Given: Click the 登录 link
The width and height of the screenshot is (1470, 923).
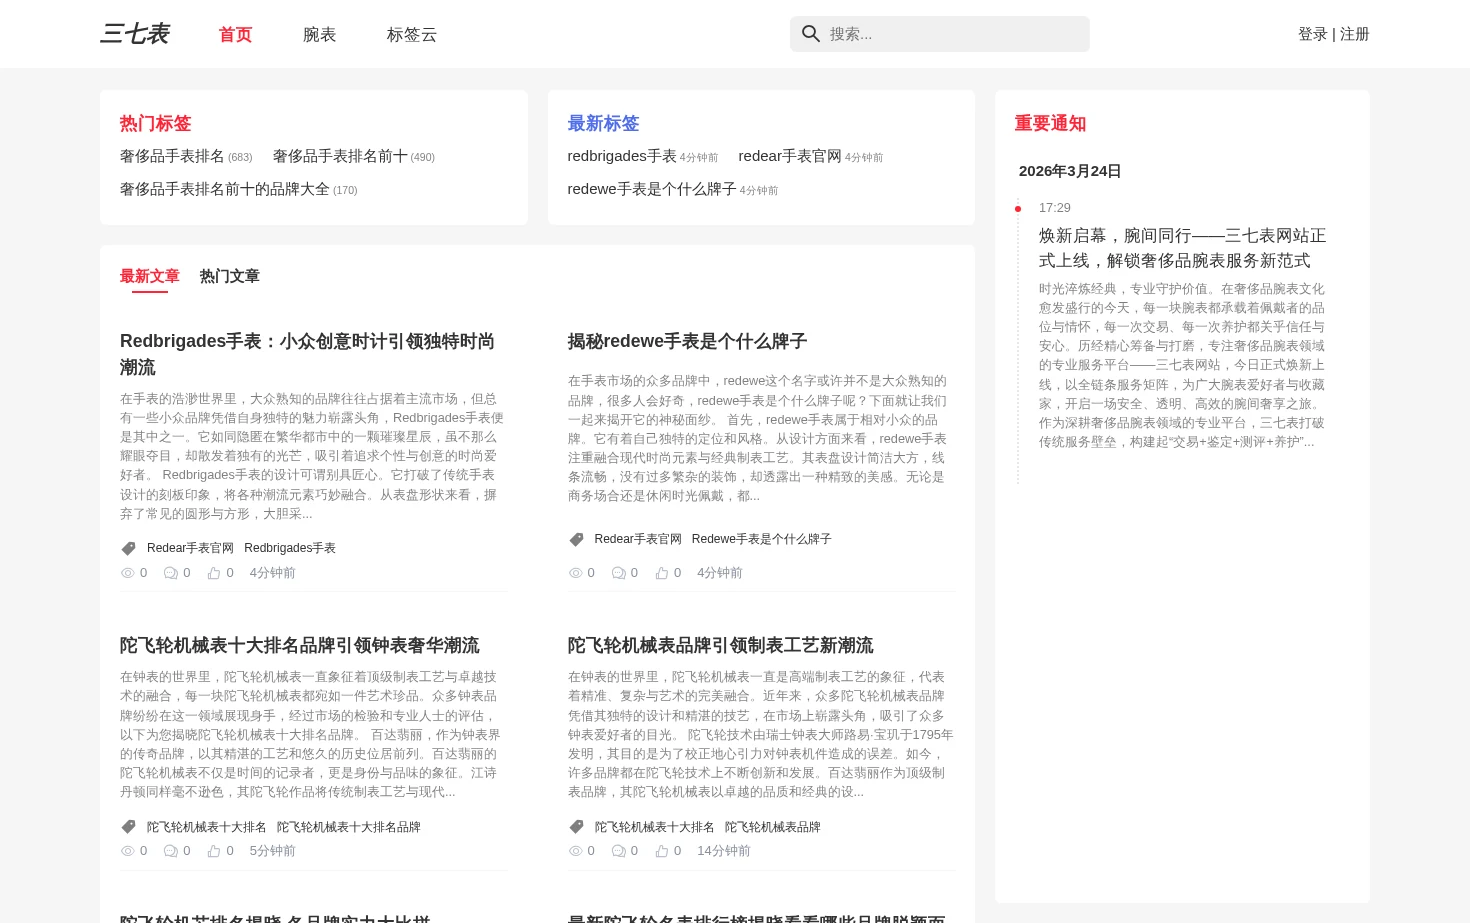Looking at the screenshot, I should pyautogui.click(x=1313, y=34).
